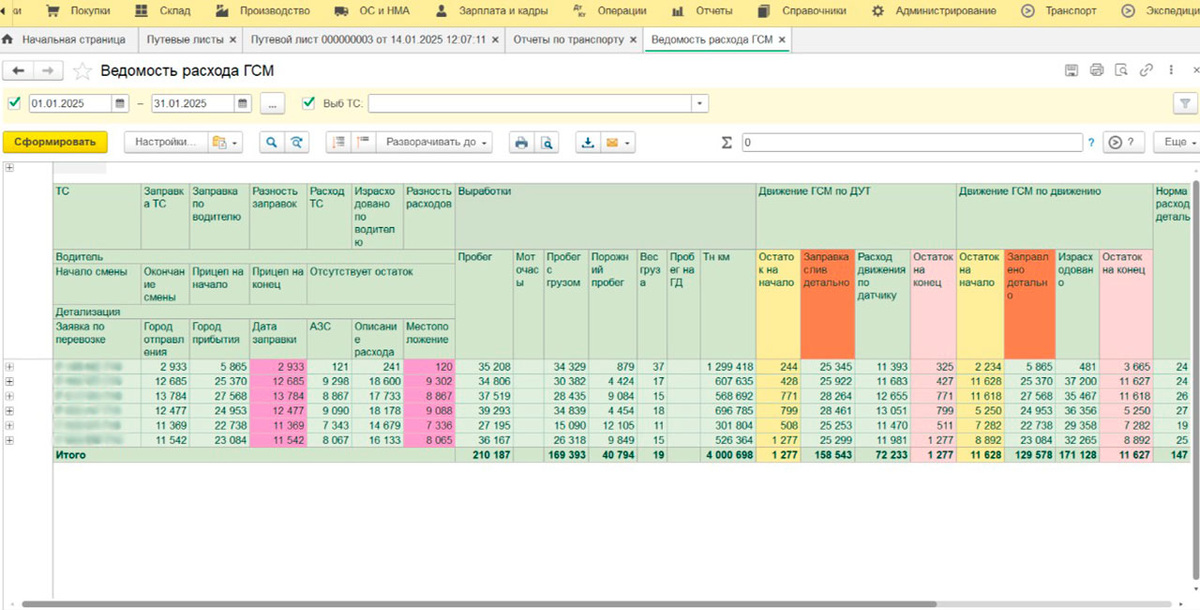
Task: Toggle the period checkbox before the dates
Action: point(14,103)
